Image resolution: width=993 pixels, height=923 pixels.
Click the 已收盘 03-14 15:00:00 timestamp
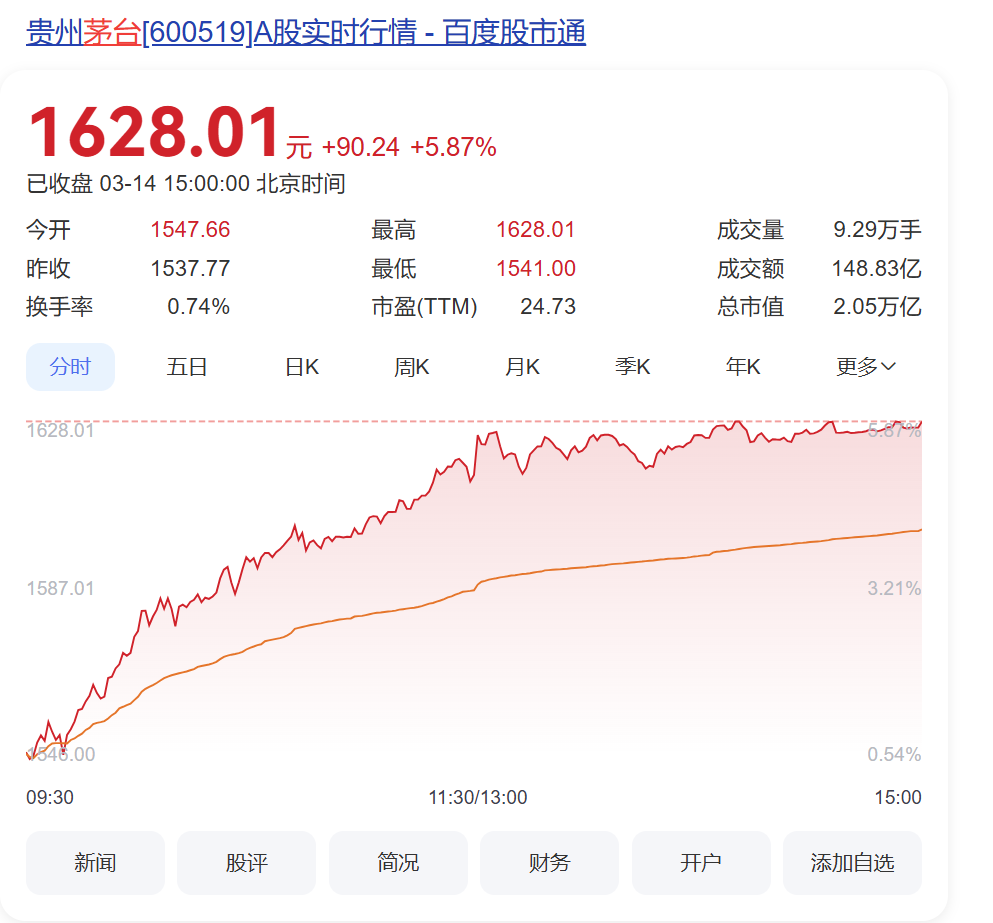click(186, 184)
